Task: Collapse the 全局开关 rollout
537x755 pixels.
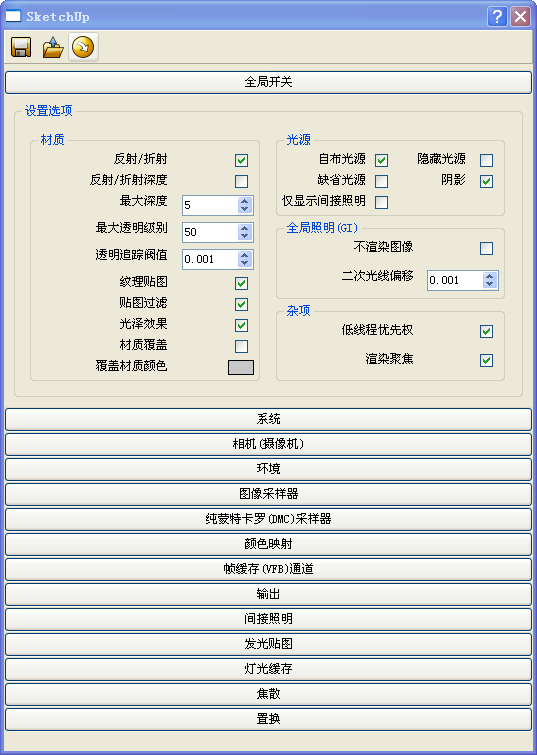Action: pyautogui.click(x=268, y=82)
